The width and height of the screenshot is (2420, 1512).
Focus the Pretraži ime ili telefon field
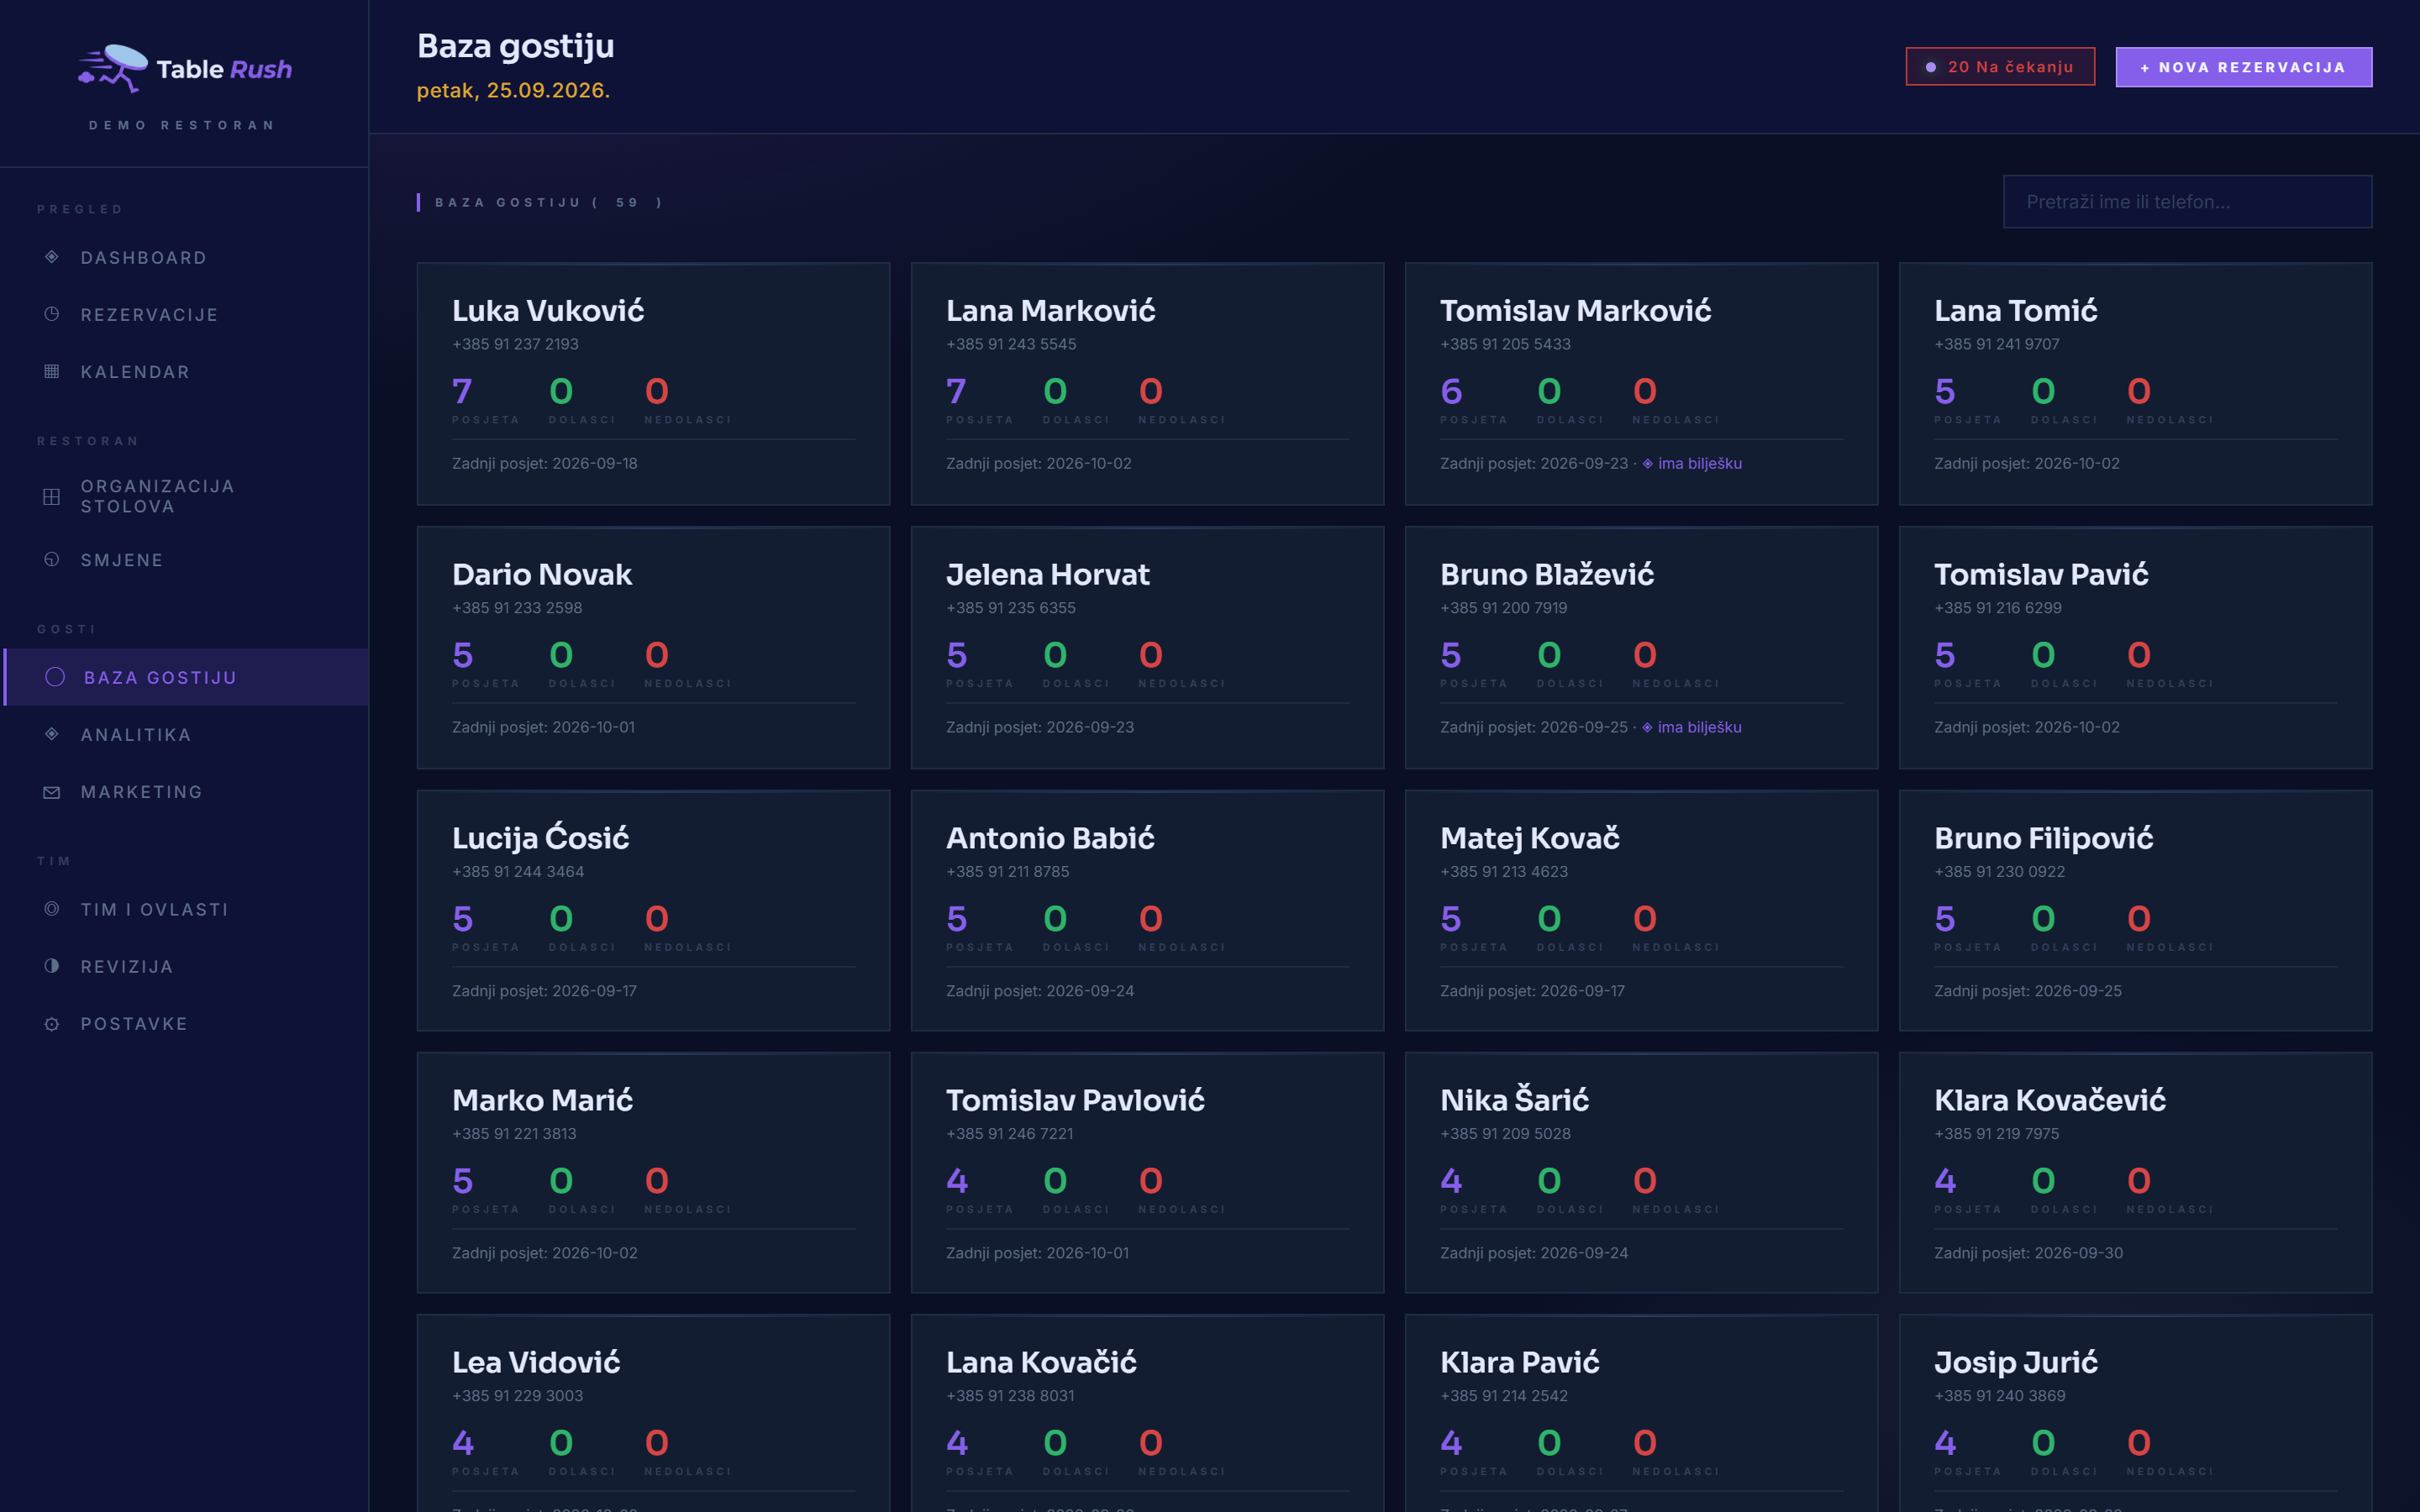pos(2187,202)
